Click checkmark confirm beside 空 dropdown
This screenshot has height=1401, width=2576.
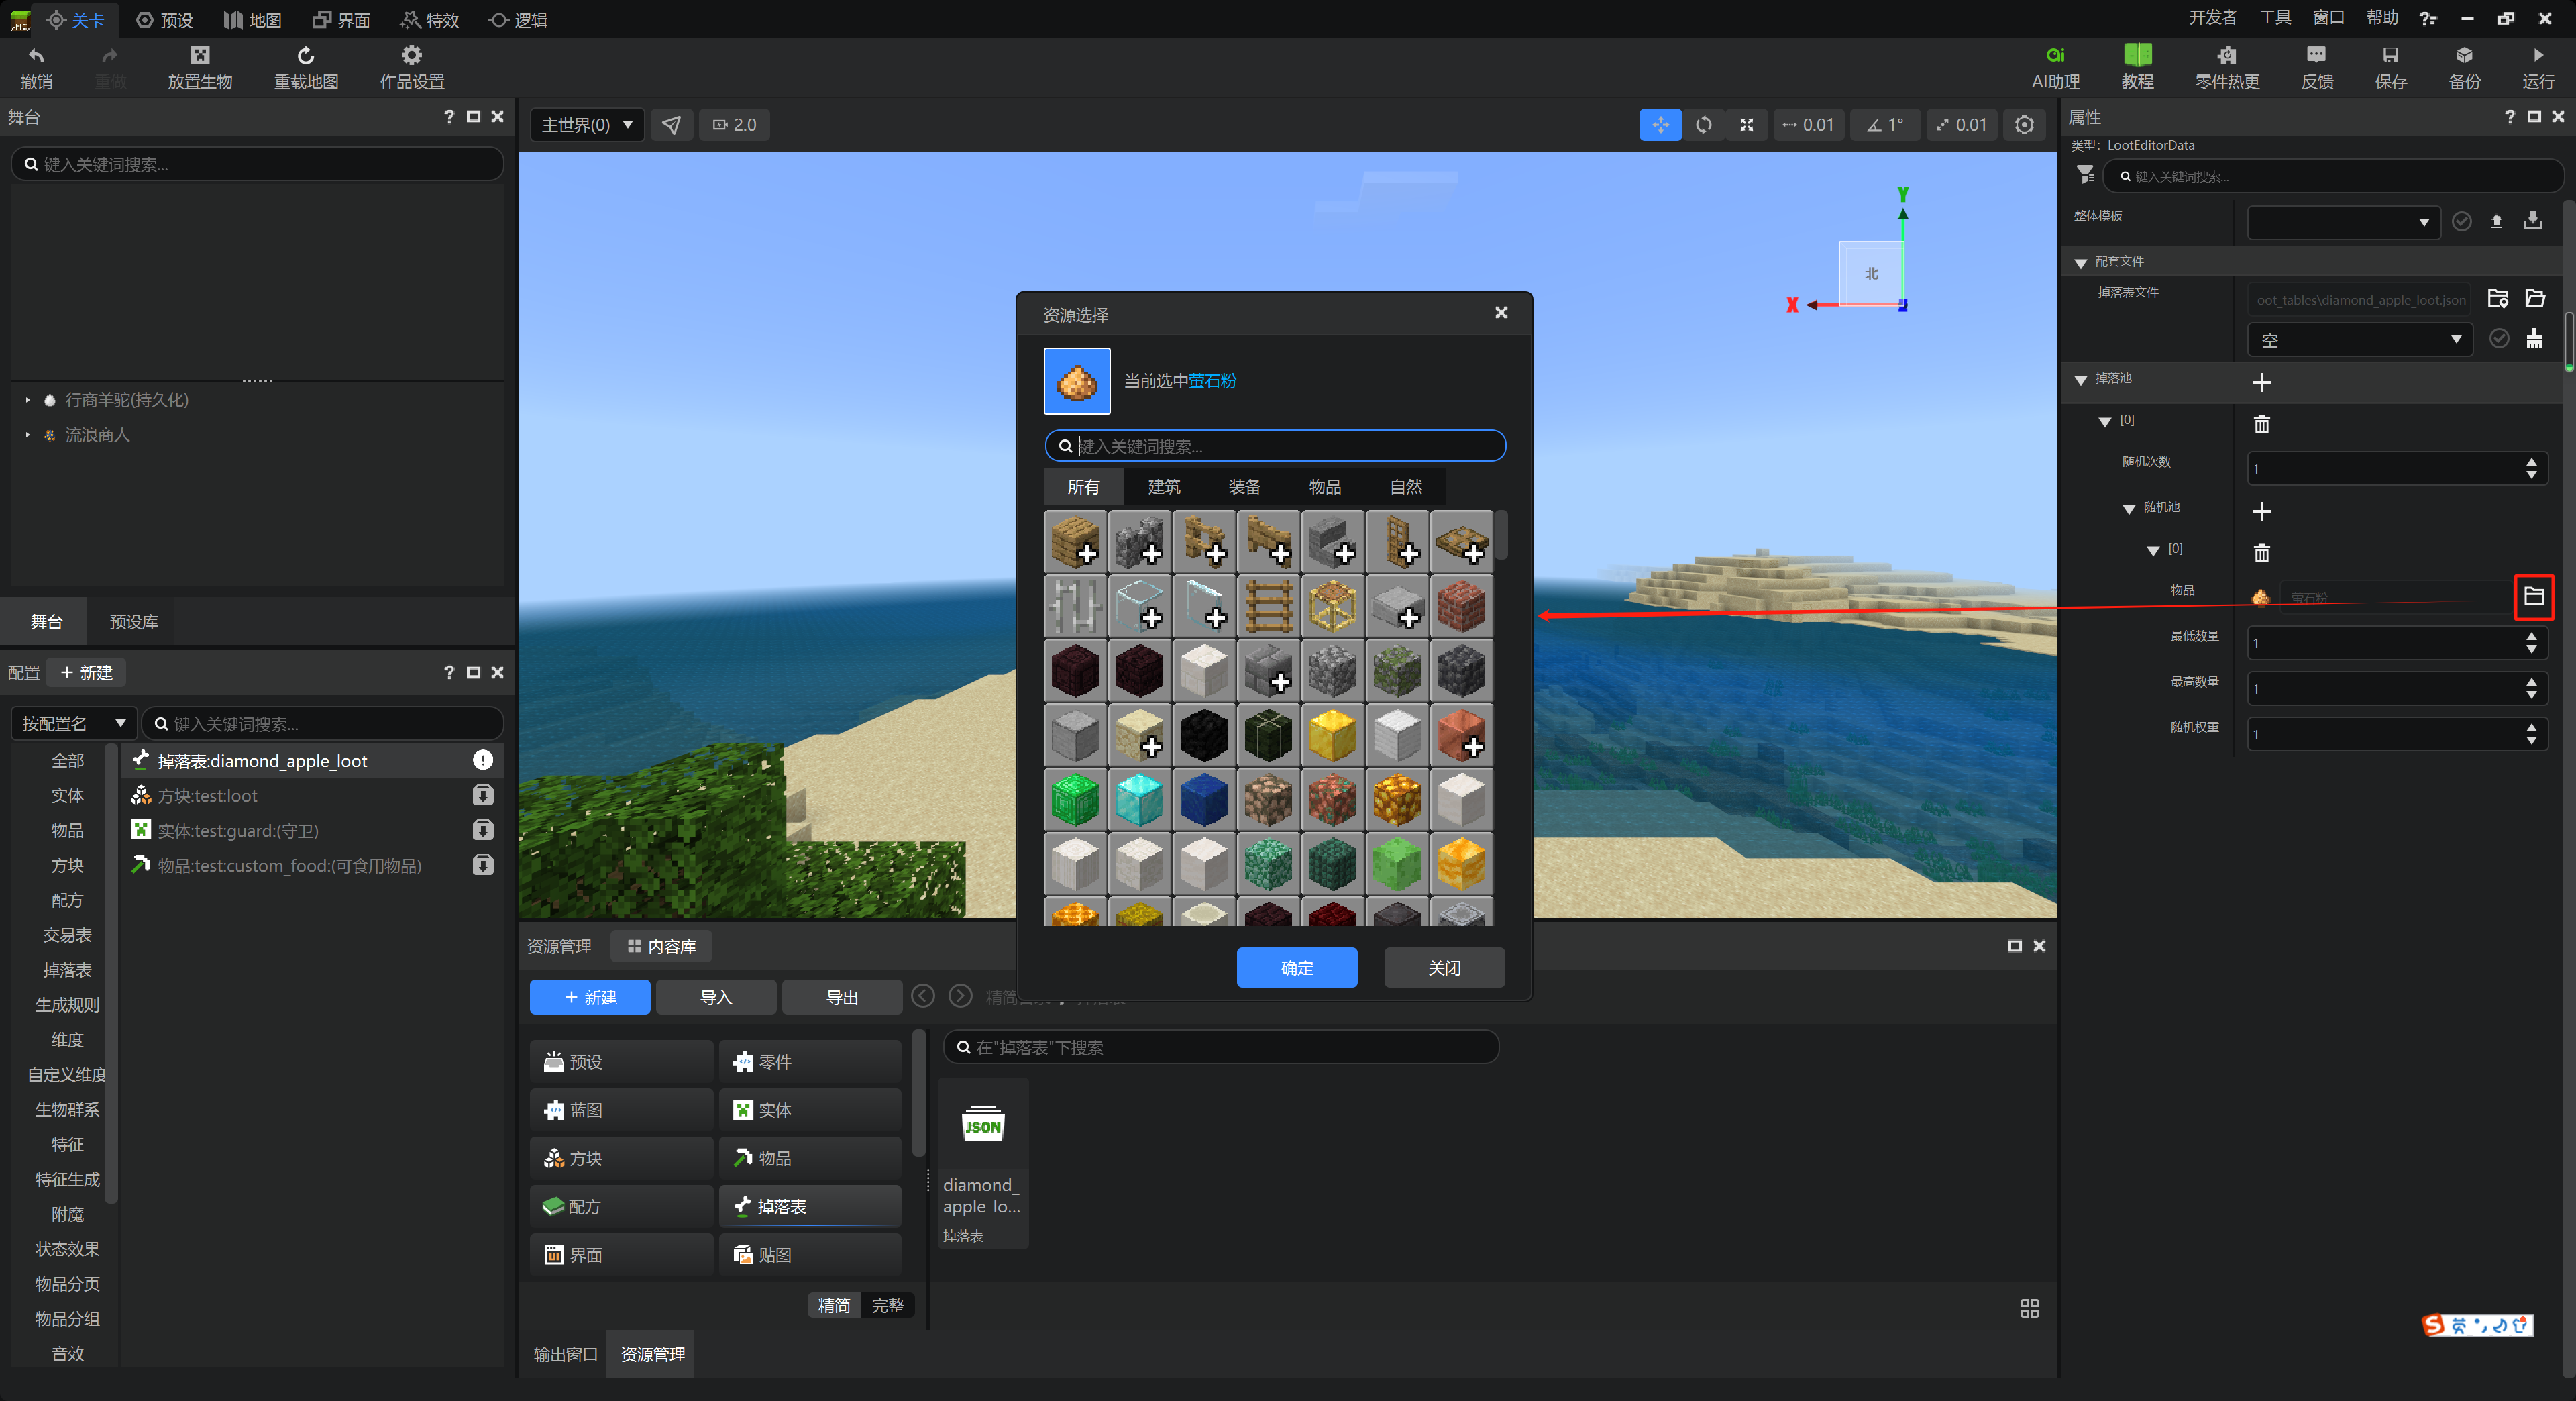(2498, 338)
